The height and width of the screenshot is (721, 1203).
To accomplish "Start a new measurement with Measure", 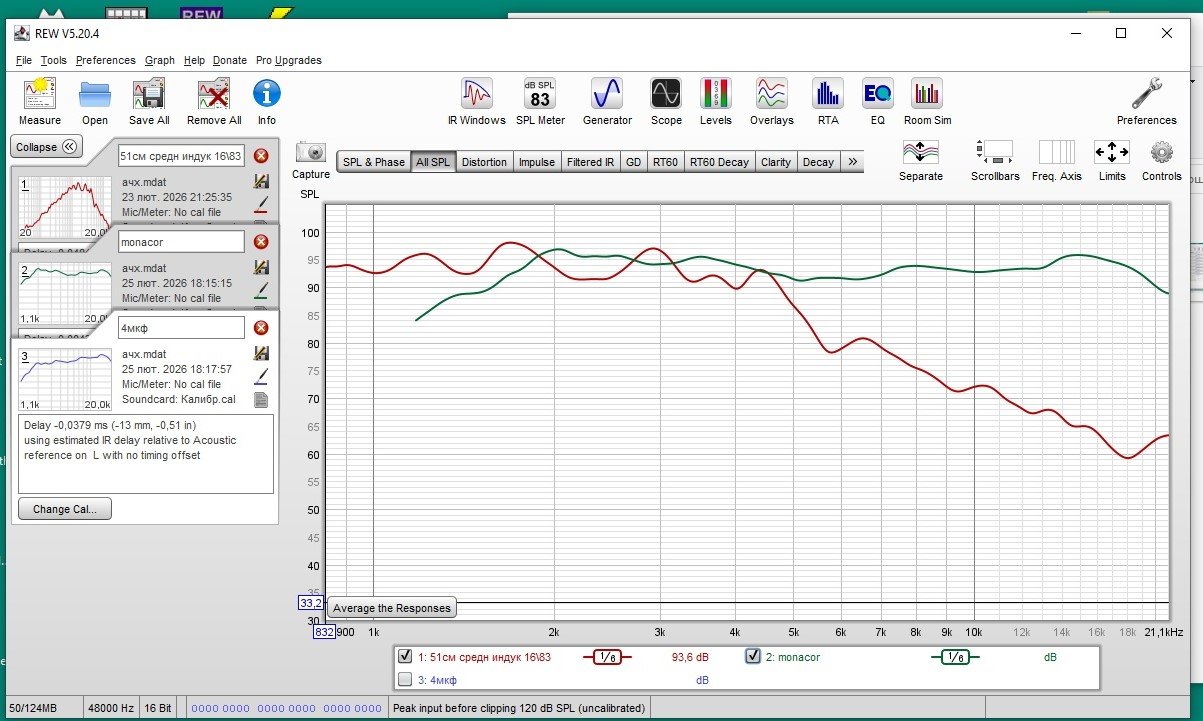I will (x=40, y=102).
